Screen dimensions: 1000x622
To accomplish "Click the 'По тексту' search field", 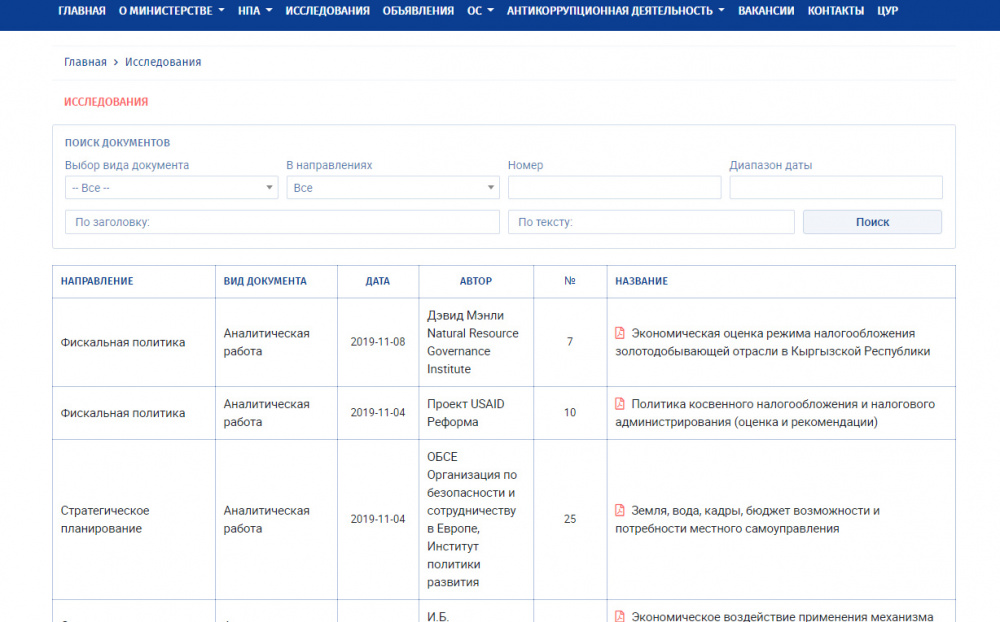I will [651, 222].
